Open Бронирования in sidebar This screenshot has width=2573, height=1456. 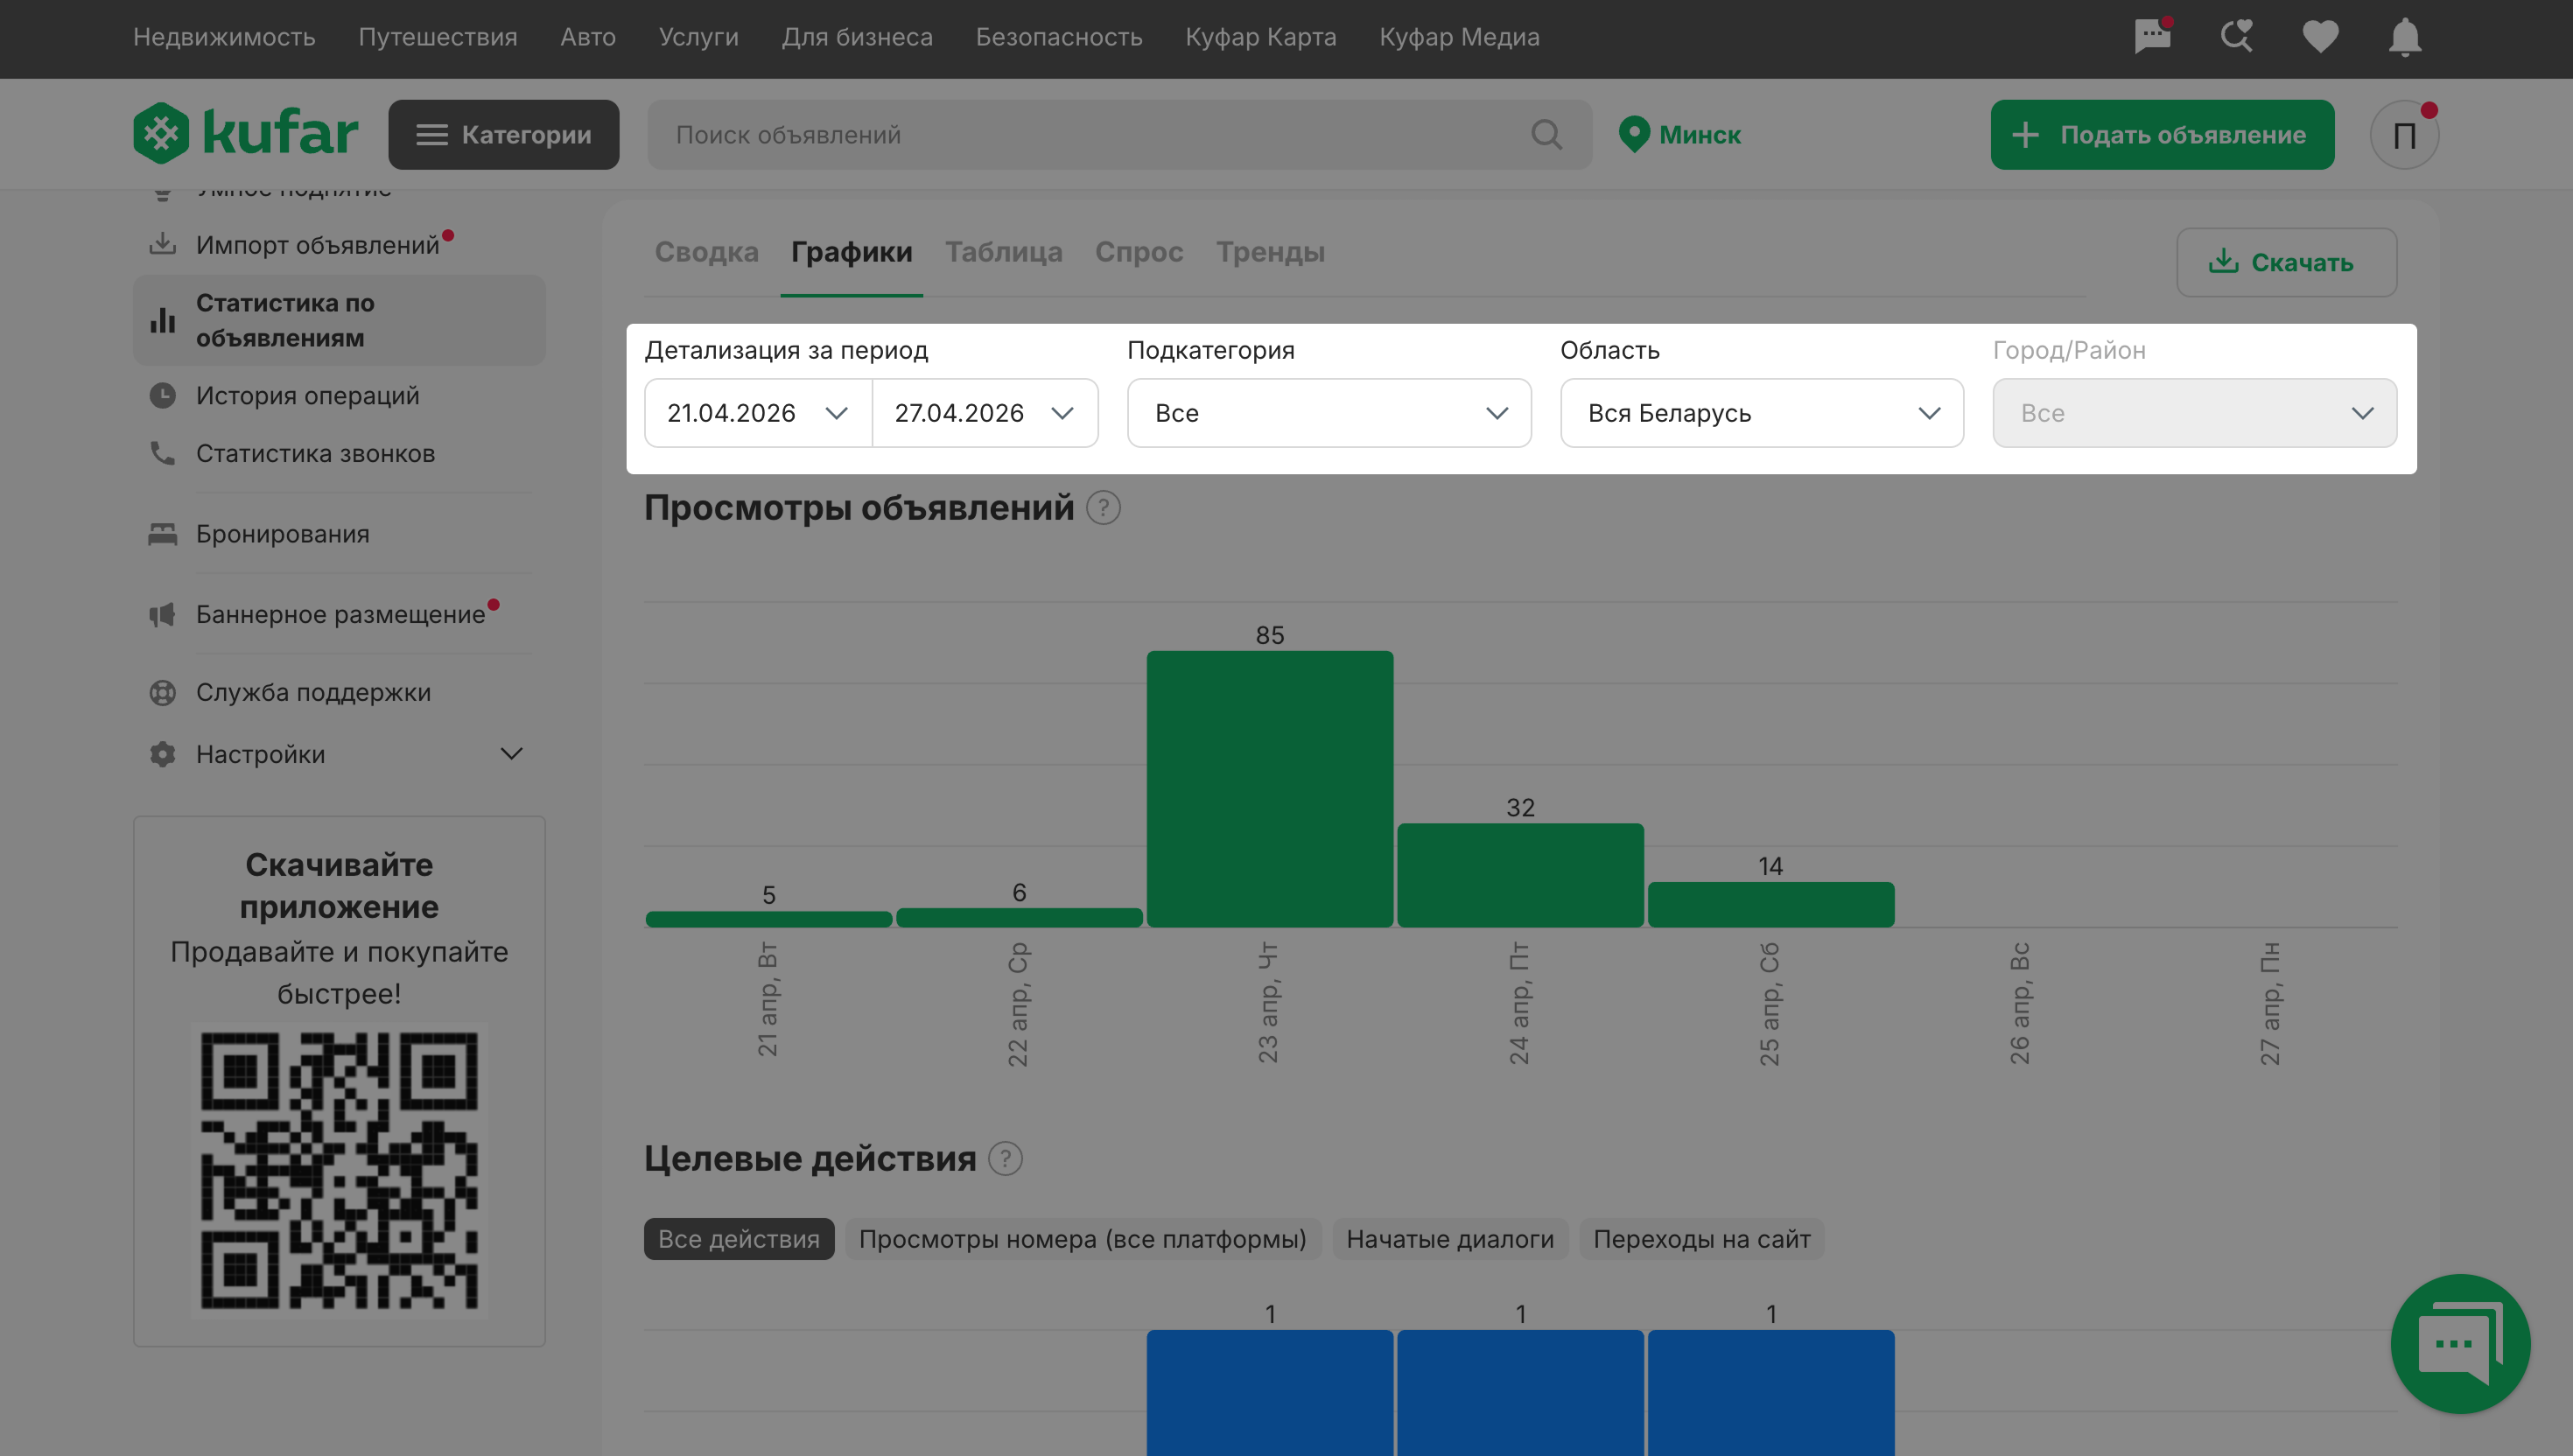[x=283, y=534]
